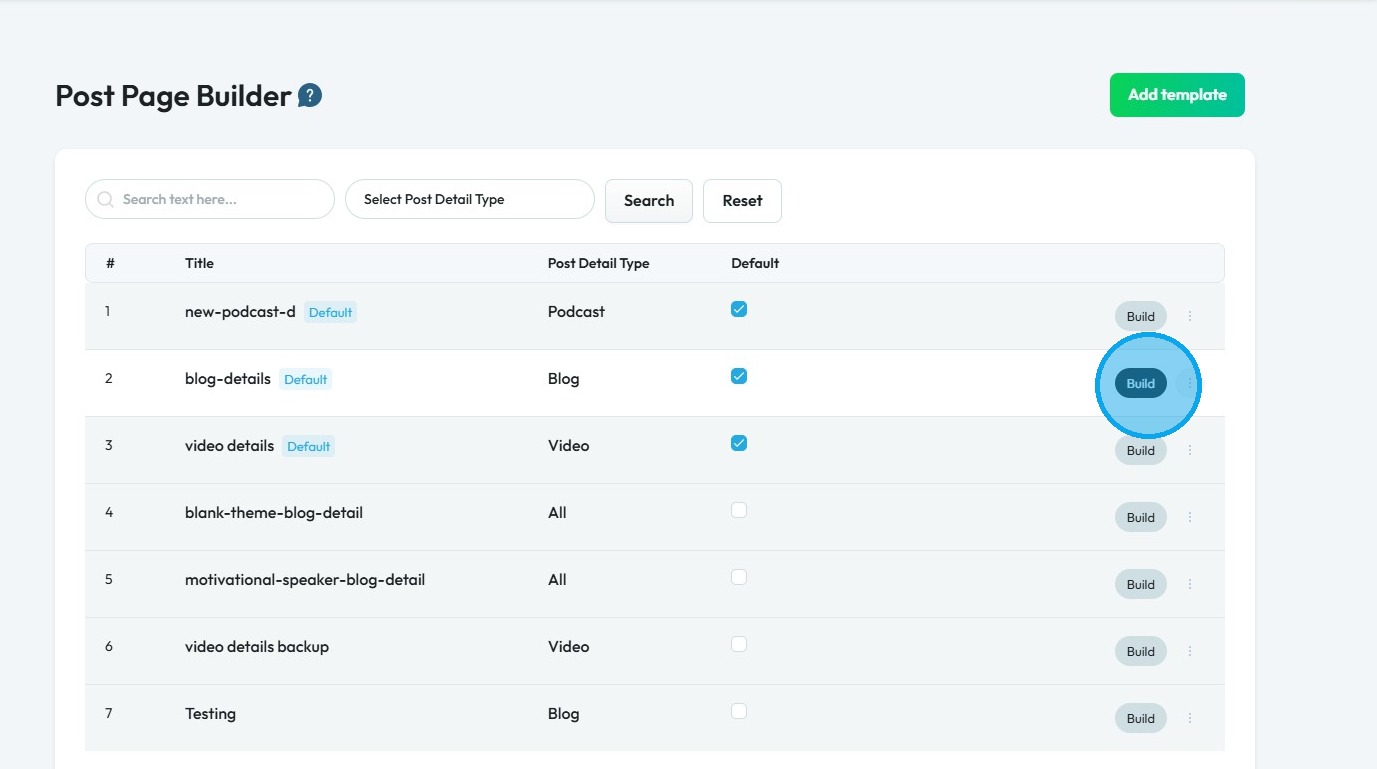The height and width of the screenshot is (769, 1377).
Task: Click Build for video details backup
Action: click(x=1140, y=651)
